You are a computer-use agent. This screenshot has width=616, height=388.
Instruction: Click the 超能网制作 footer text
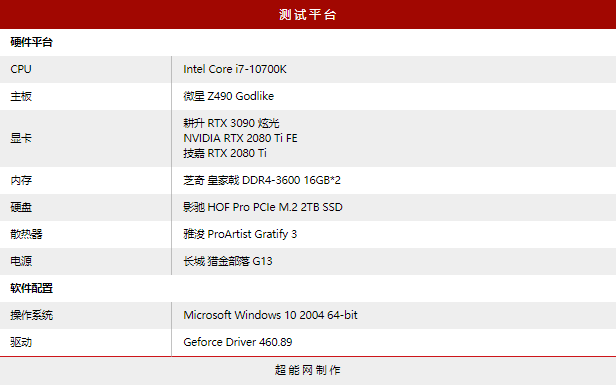[x=308, y=370]
